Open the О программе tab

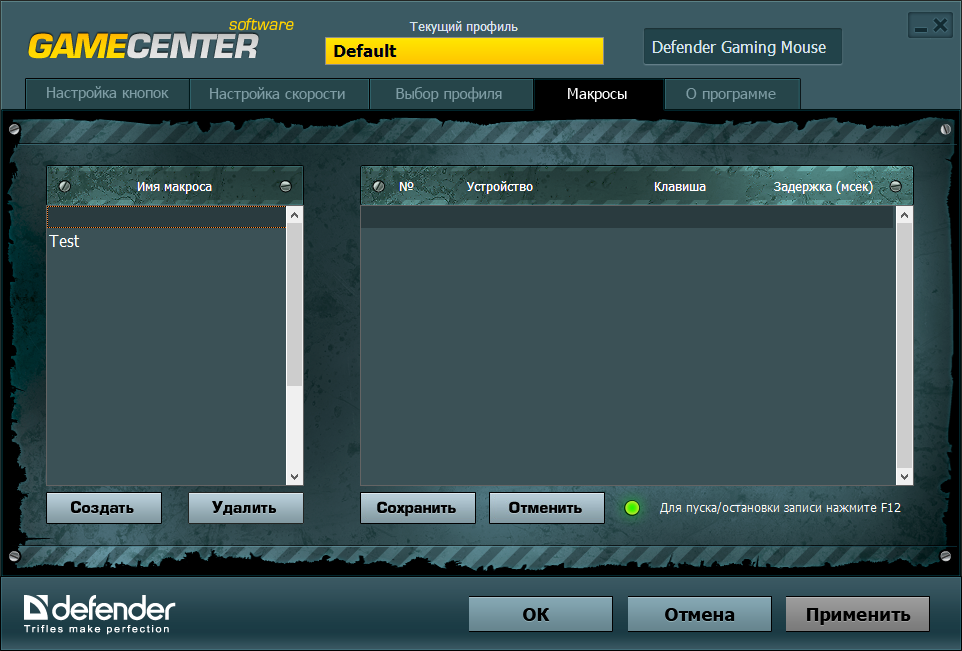click(x=731, y=94)
